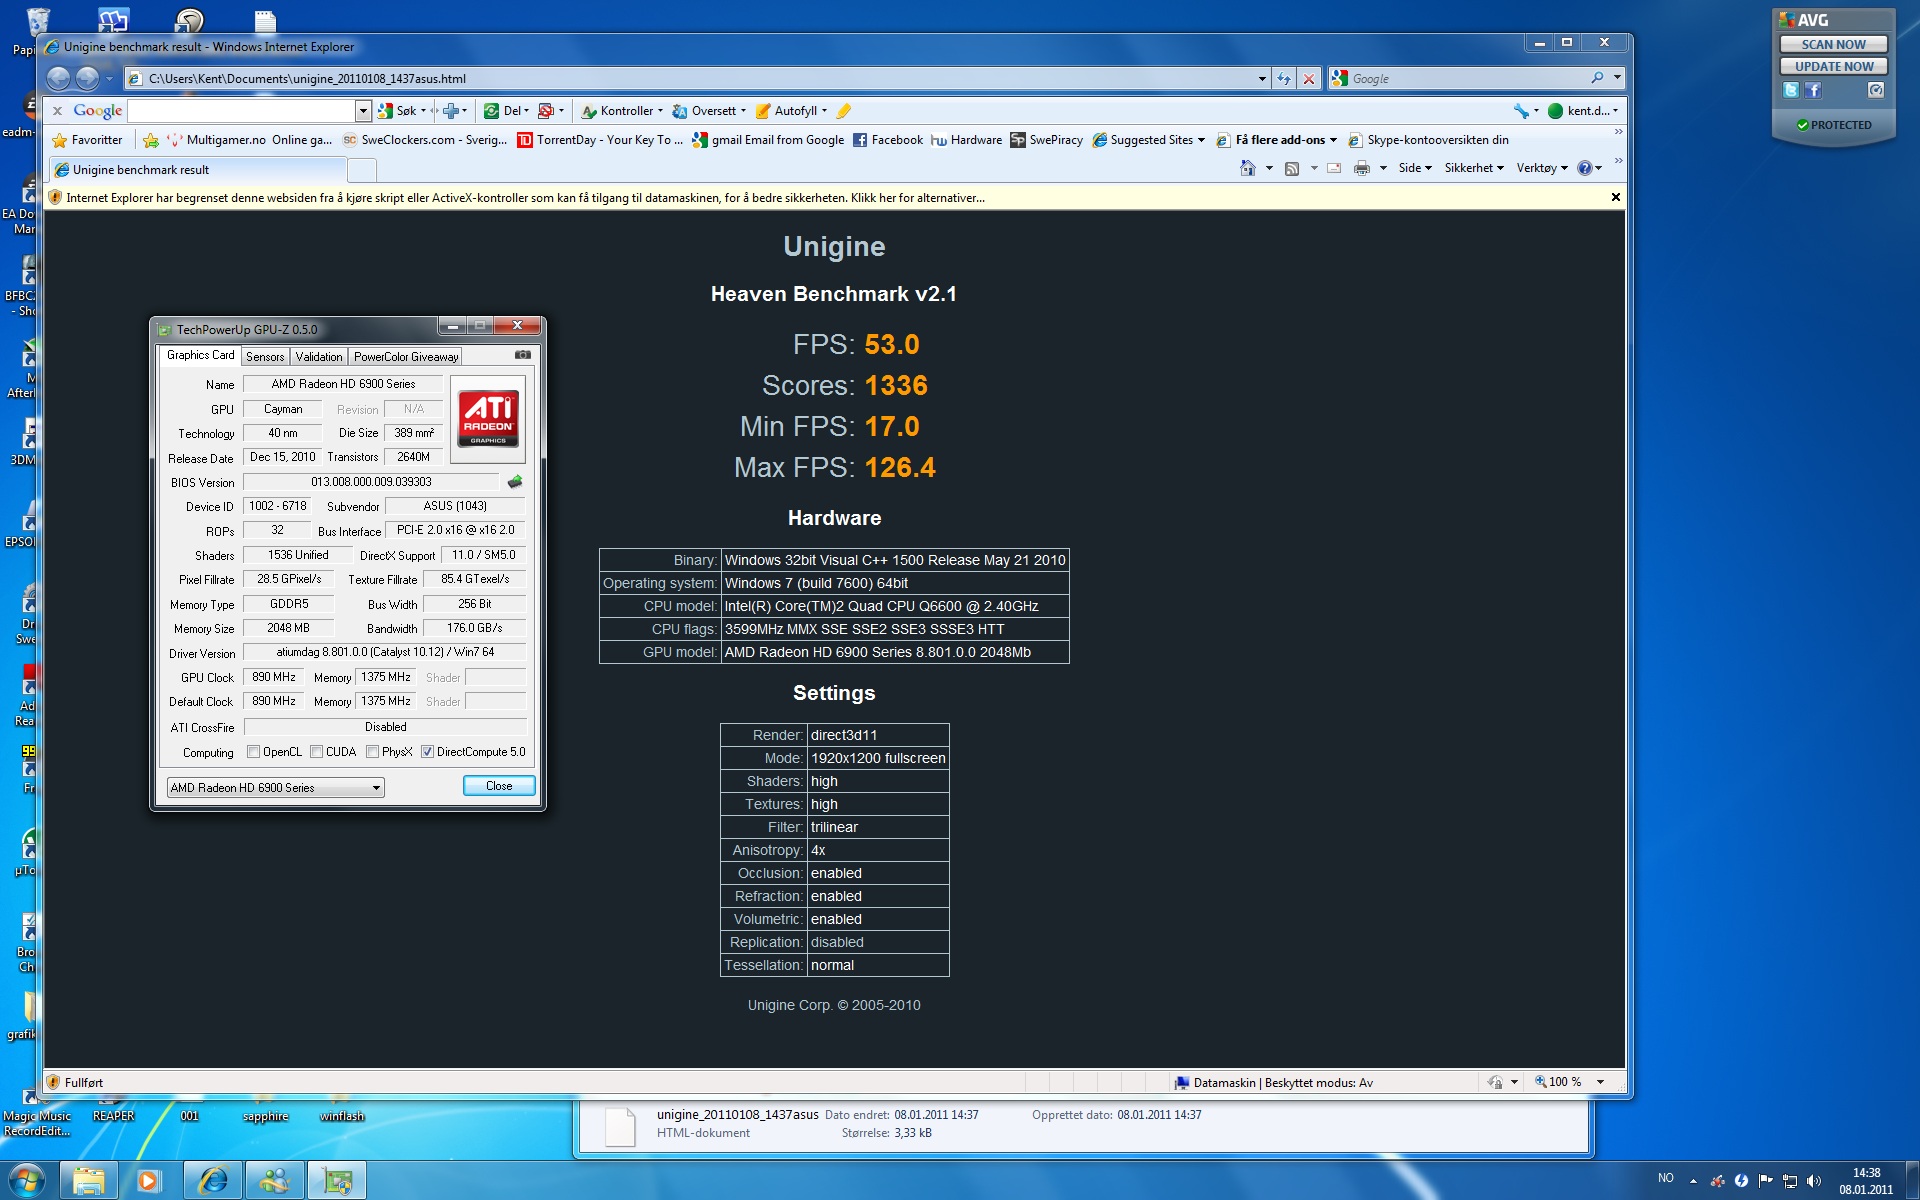Toggle the DirectCompute 5.0 checkbox

pos(427,752)
